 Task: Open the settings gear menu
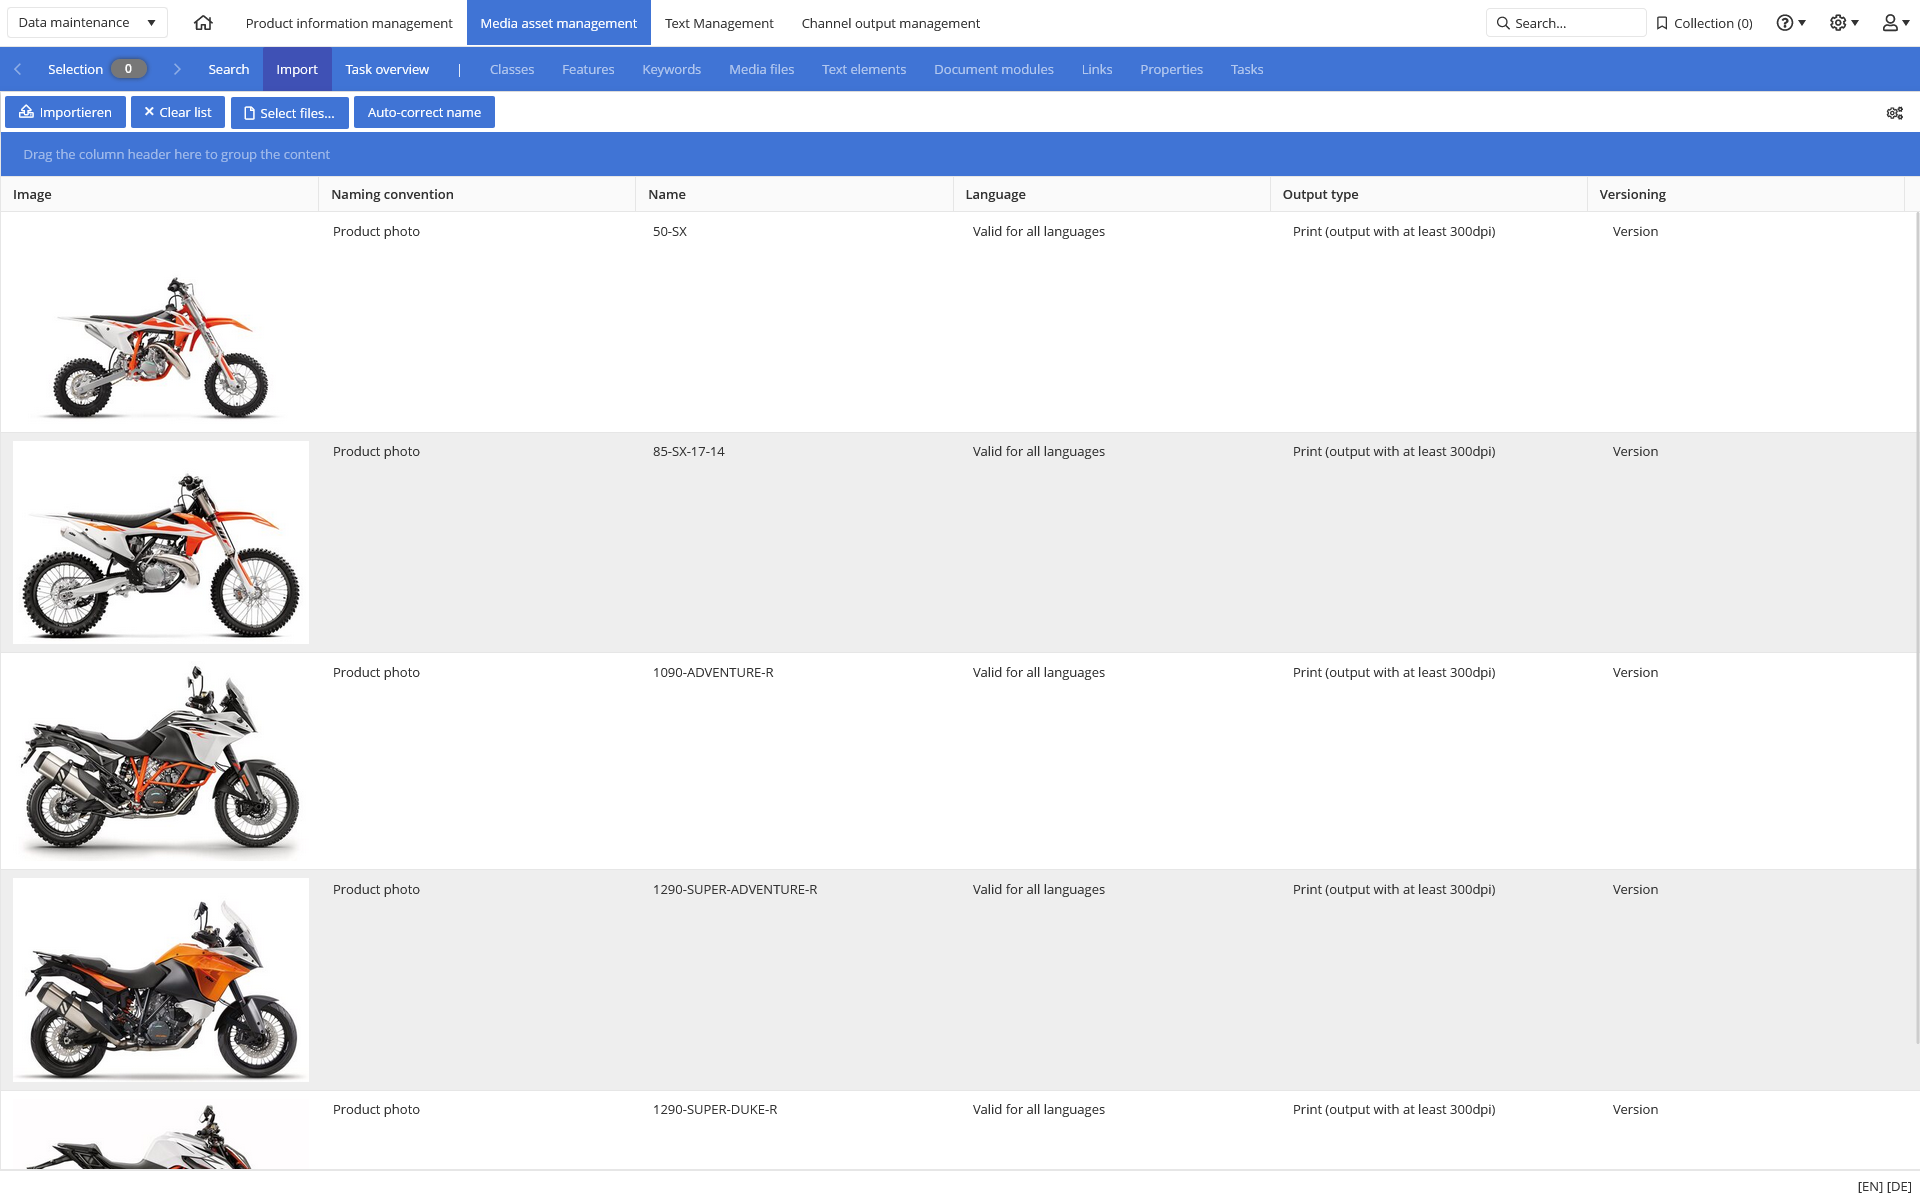(x=1843, y=23)
